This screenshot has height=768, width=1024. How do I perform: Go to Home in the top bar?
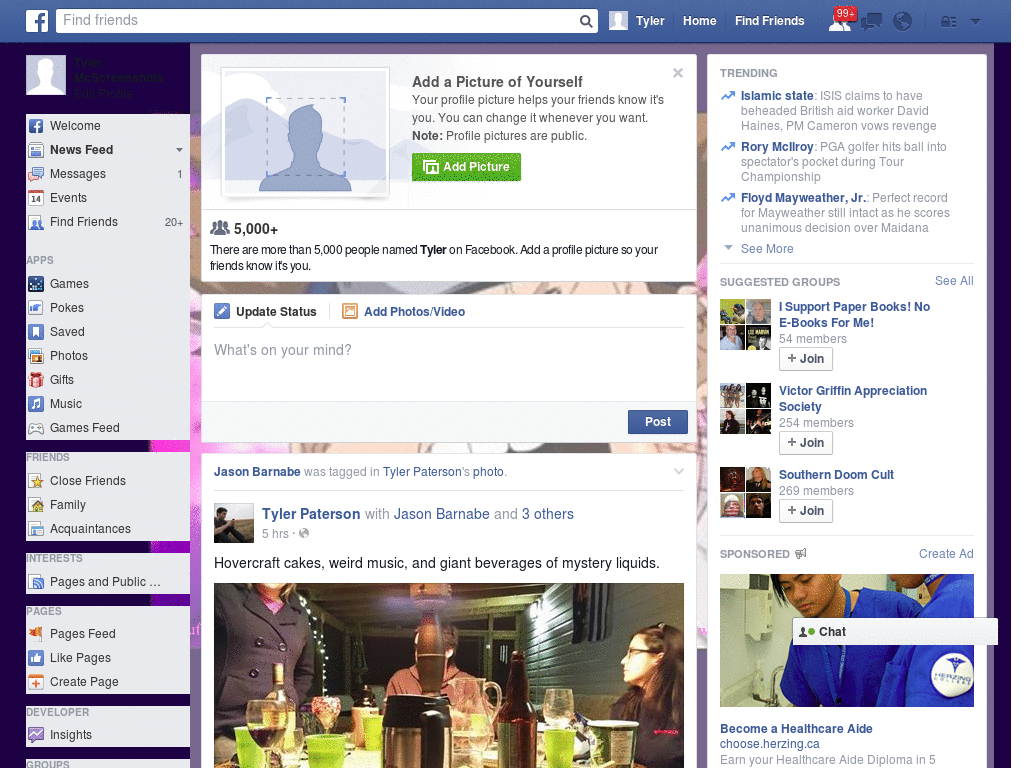click(699, 21)
